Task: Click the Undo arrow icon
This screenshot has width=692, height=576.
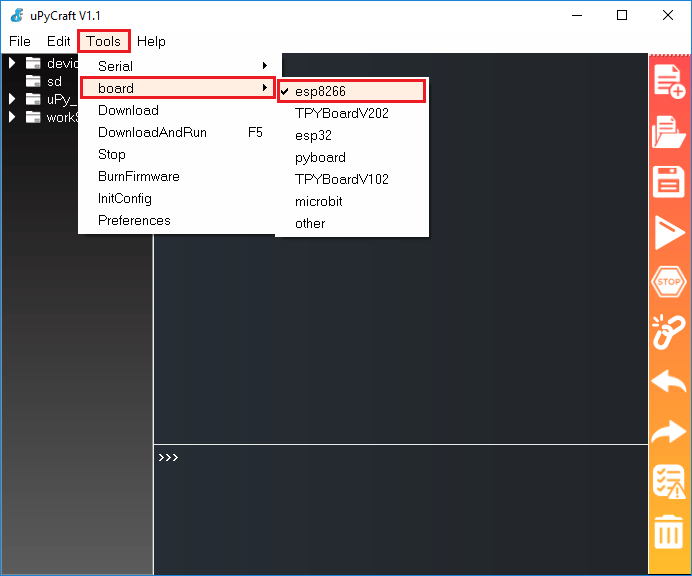Action: (669, 382)
